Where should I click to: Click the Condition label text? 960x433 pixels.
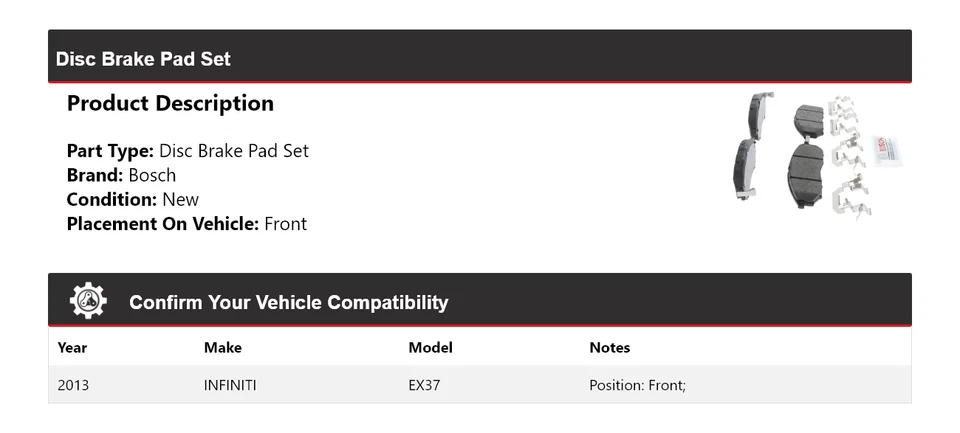point(112,199)
